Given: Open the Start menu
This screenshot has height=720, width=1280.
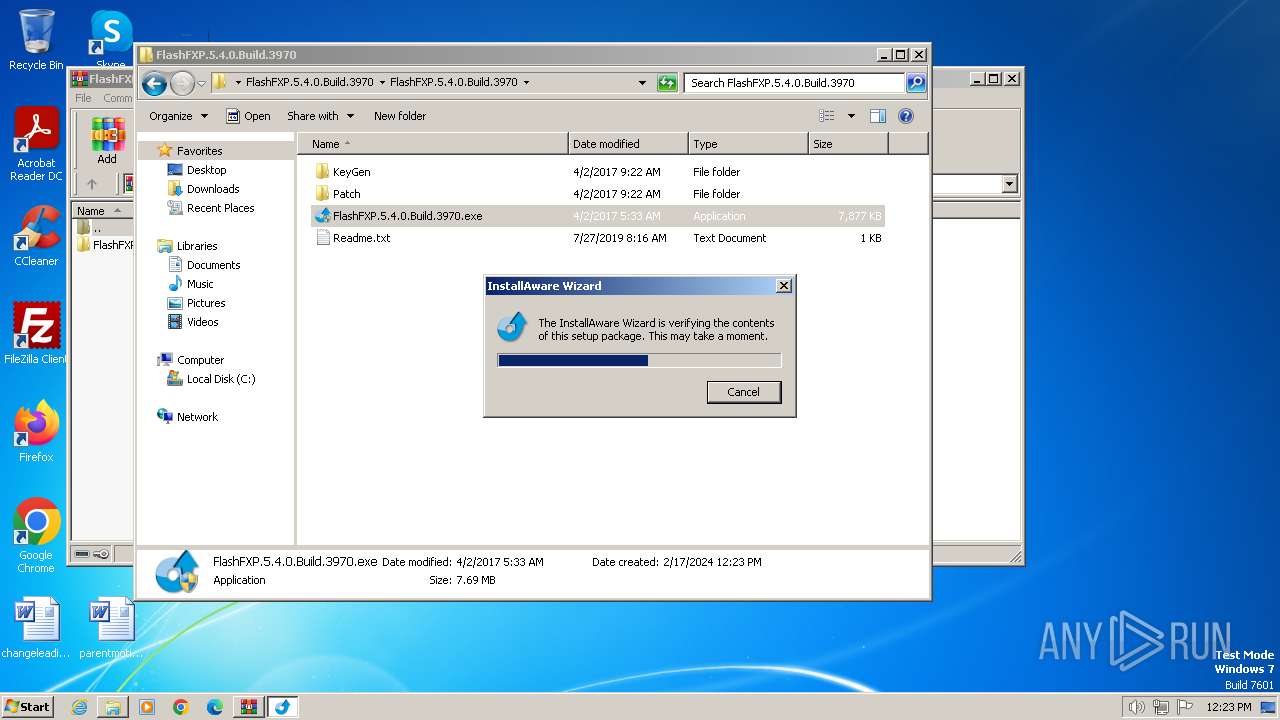Looking at the screenshot, I should [27, 706].
